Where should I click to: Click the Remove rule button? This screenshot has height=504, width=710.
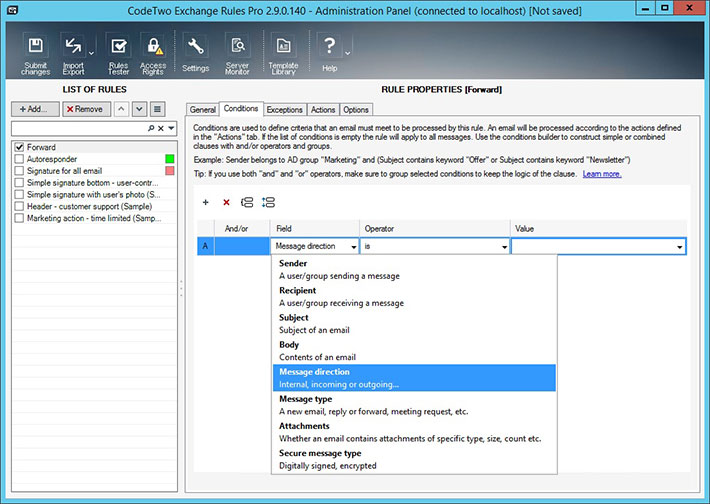[86, 109]
